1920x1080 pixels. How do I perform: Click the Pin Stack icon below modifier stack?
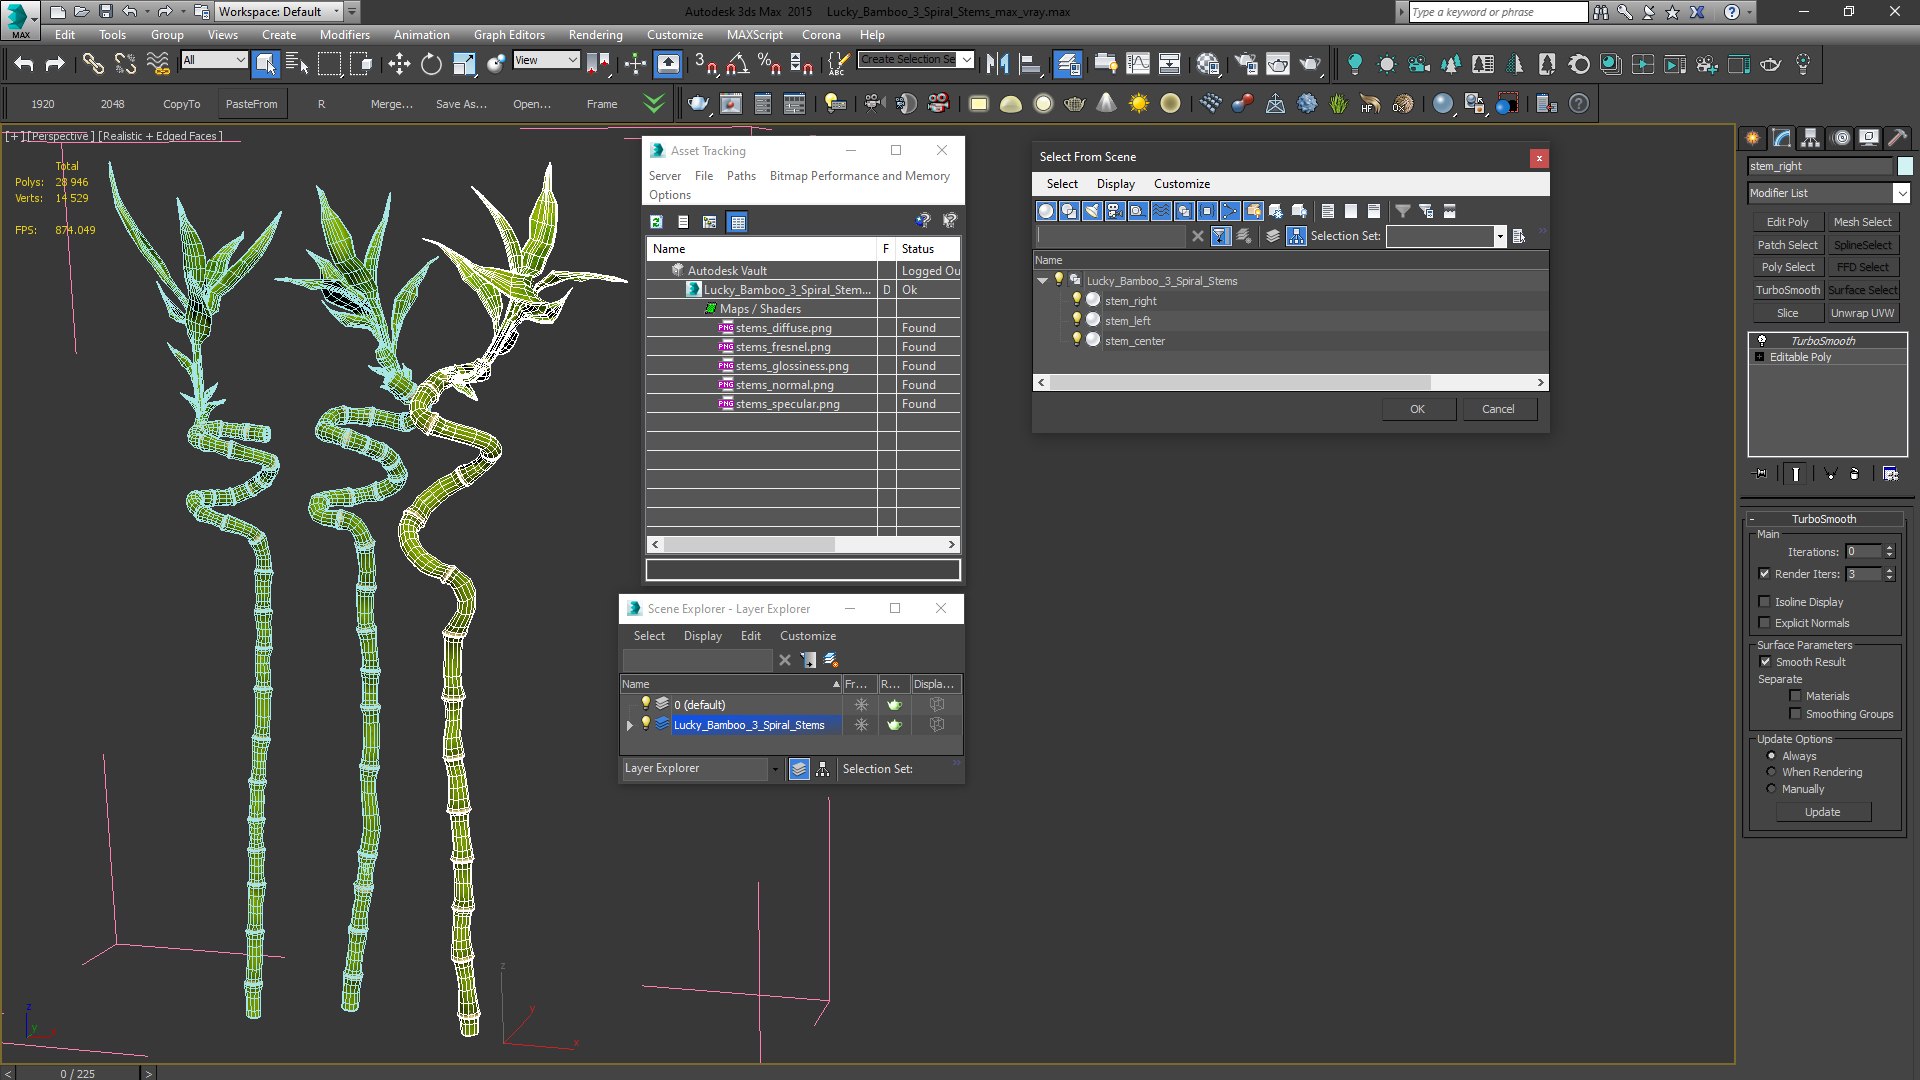[1761, 474]
